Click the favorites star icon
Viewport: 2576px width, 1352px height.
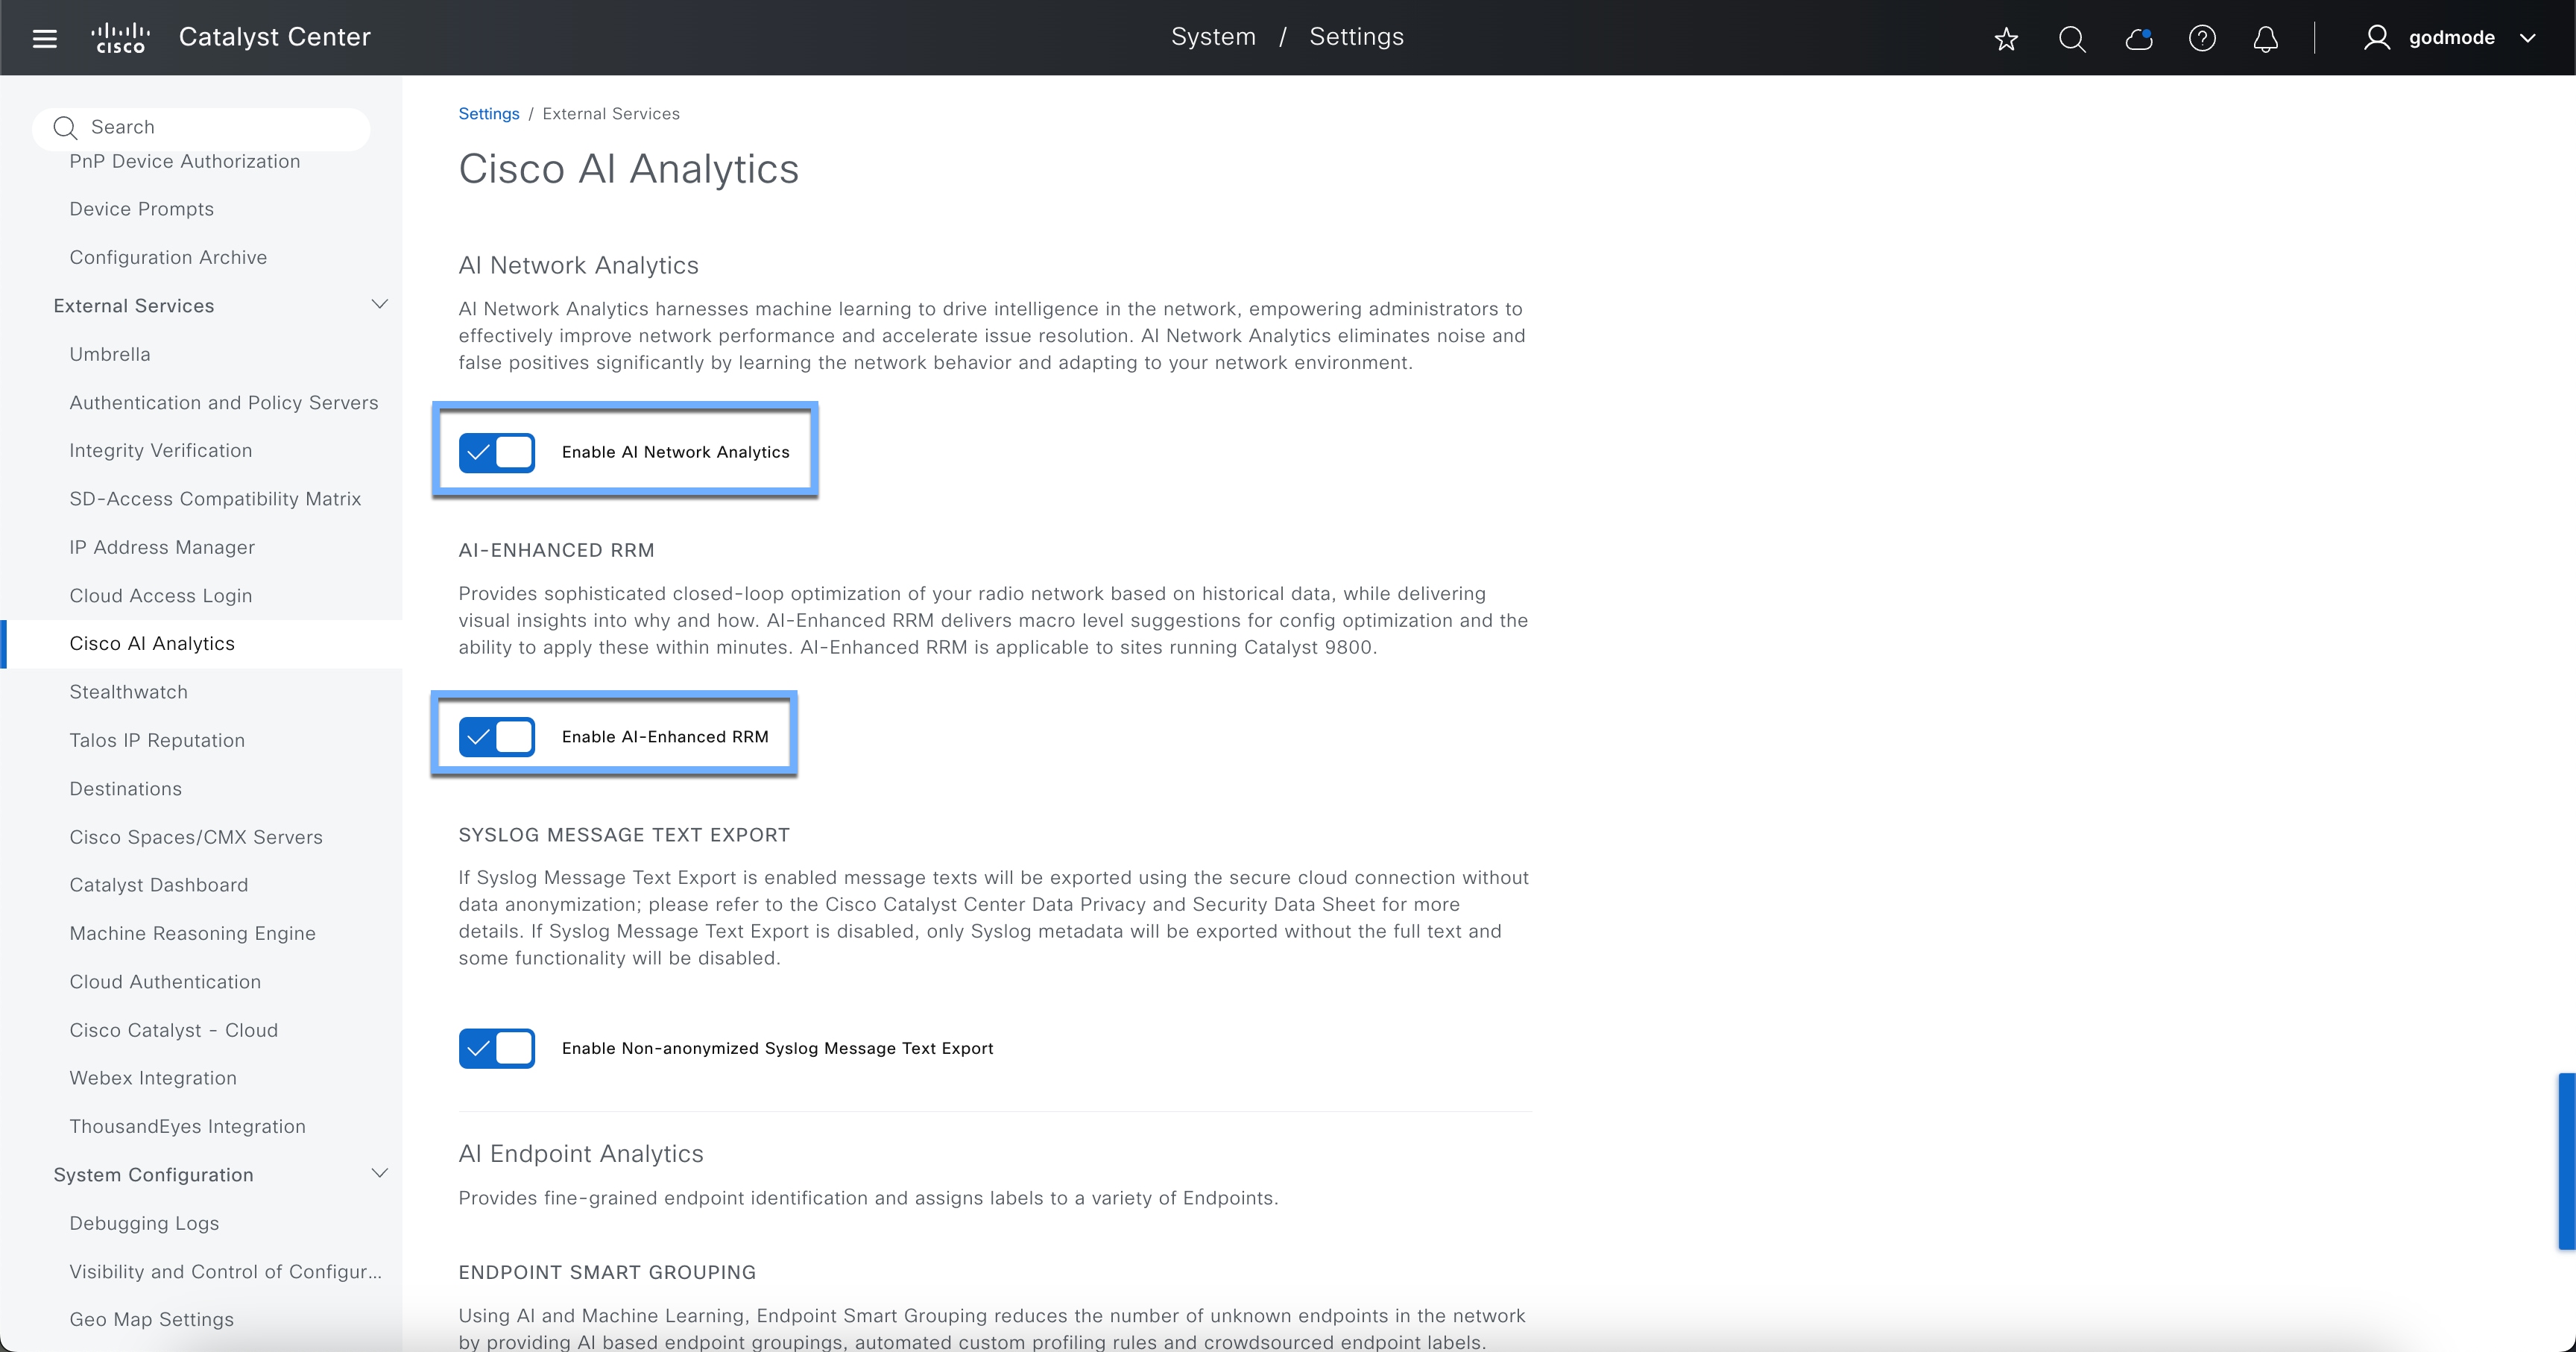pos(2006,39)
